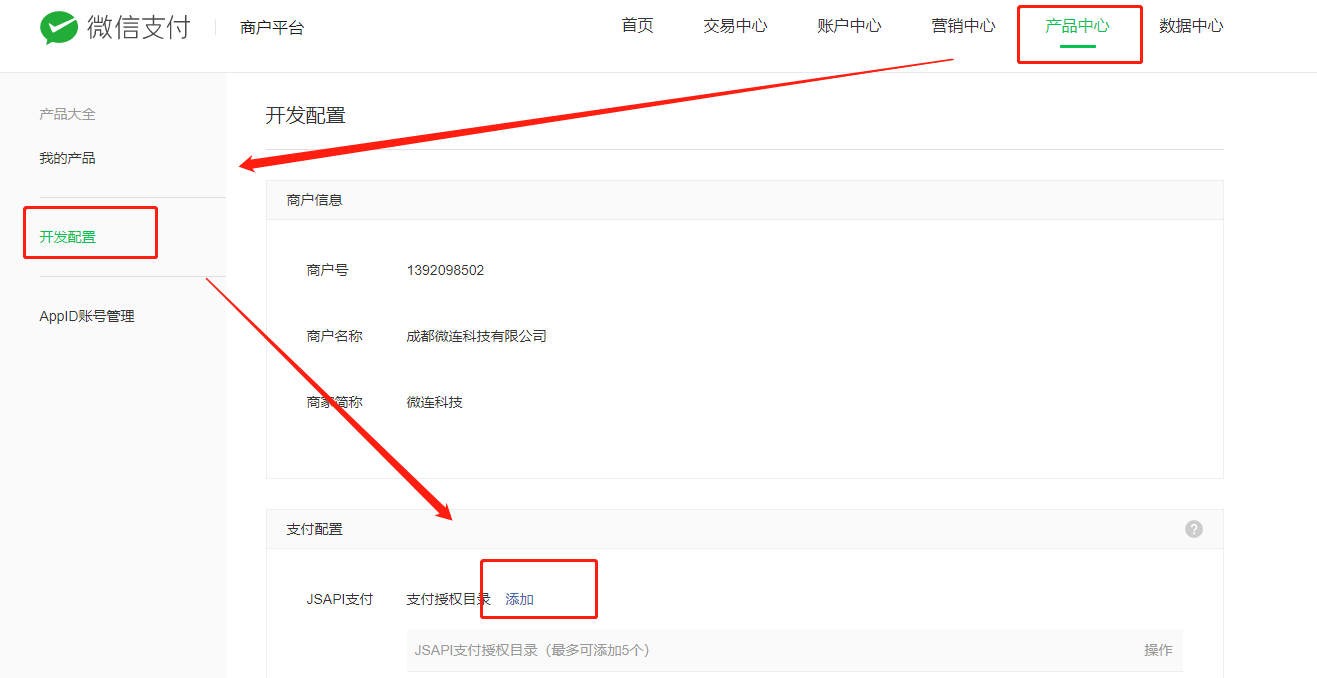
Task: Click the 商户号 field label
Action: pos(328,270)
